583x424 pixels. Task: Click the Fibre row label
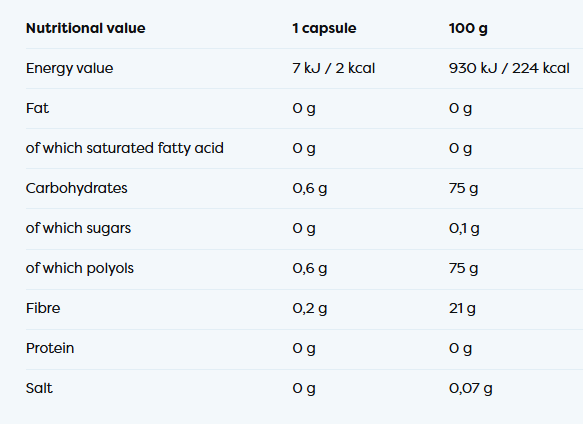[43, 308]
